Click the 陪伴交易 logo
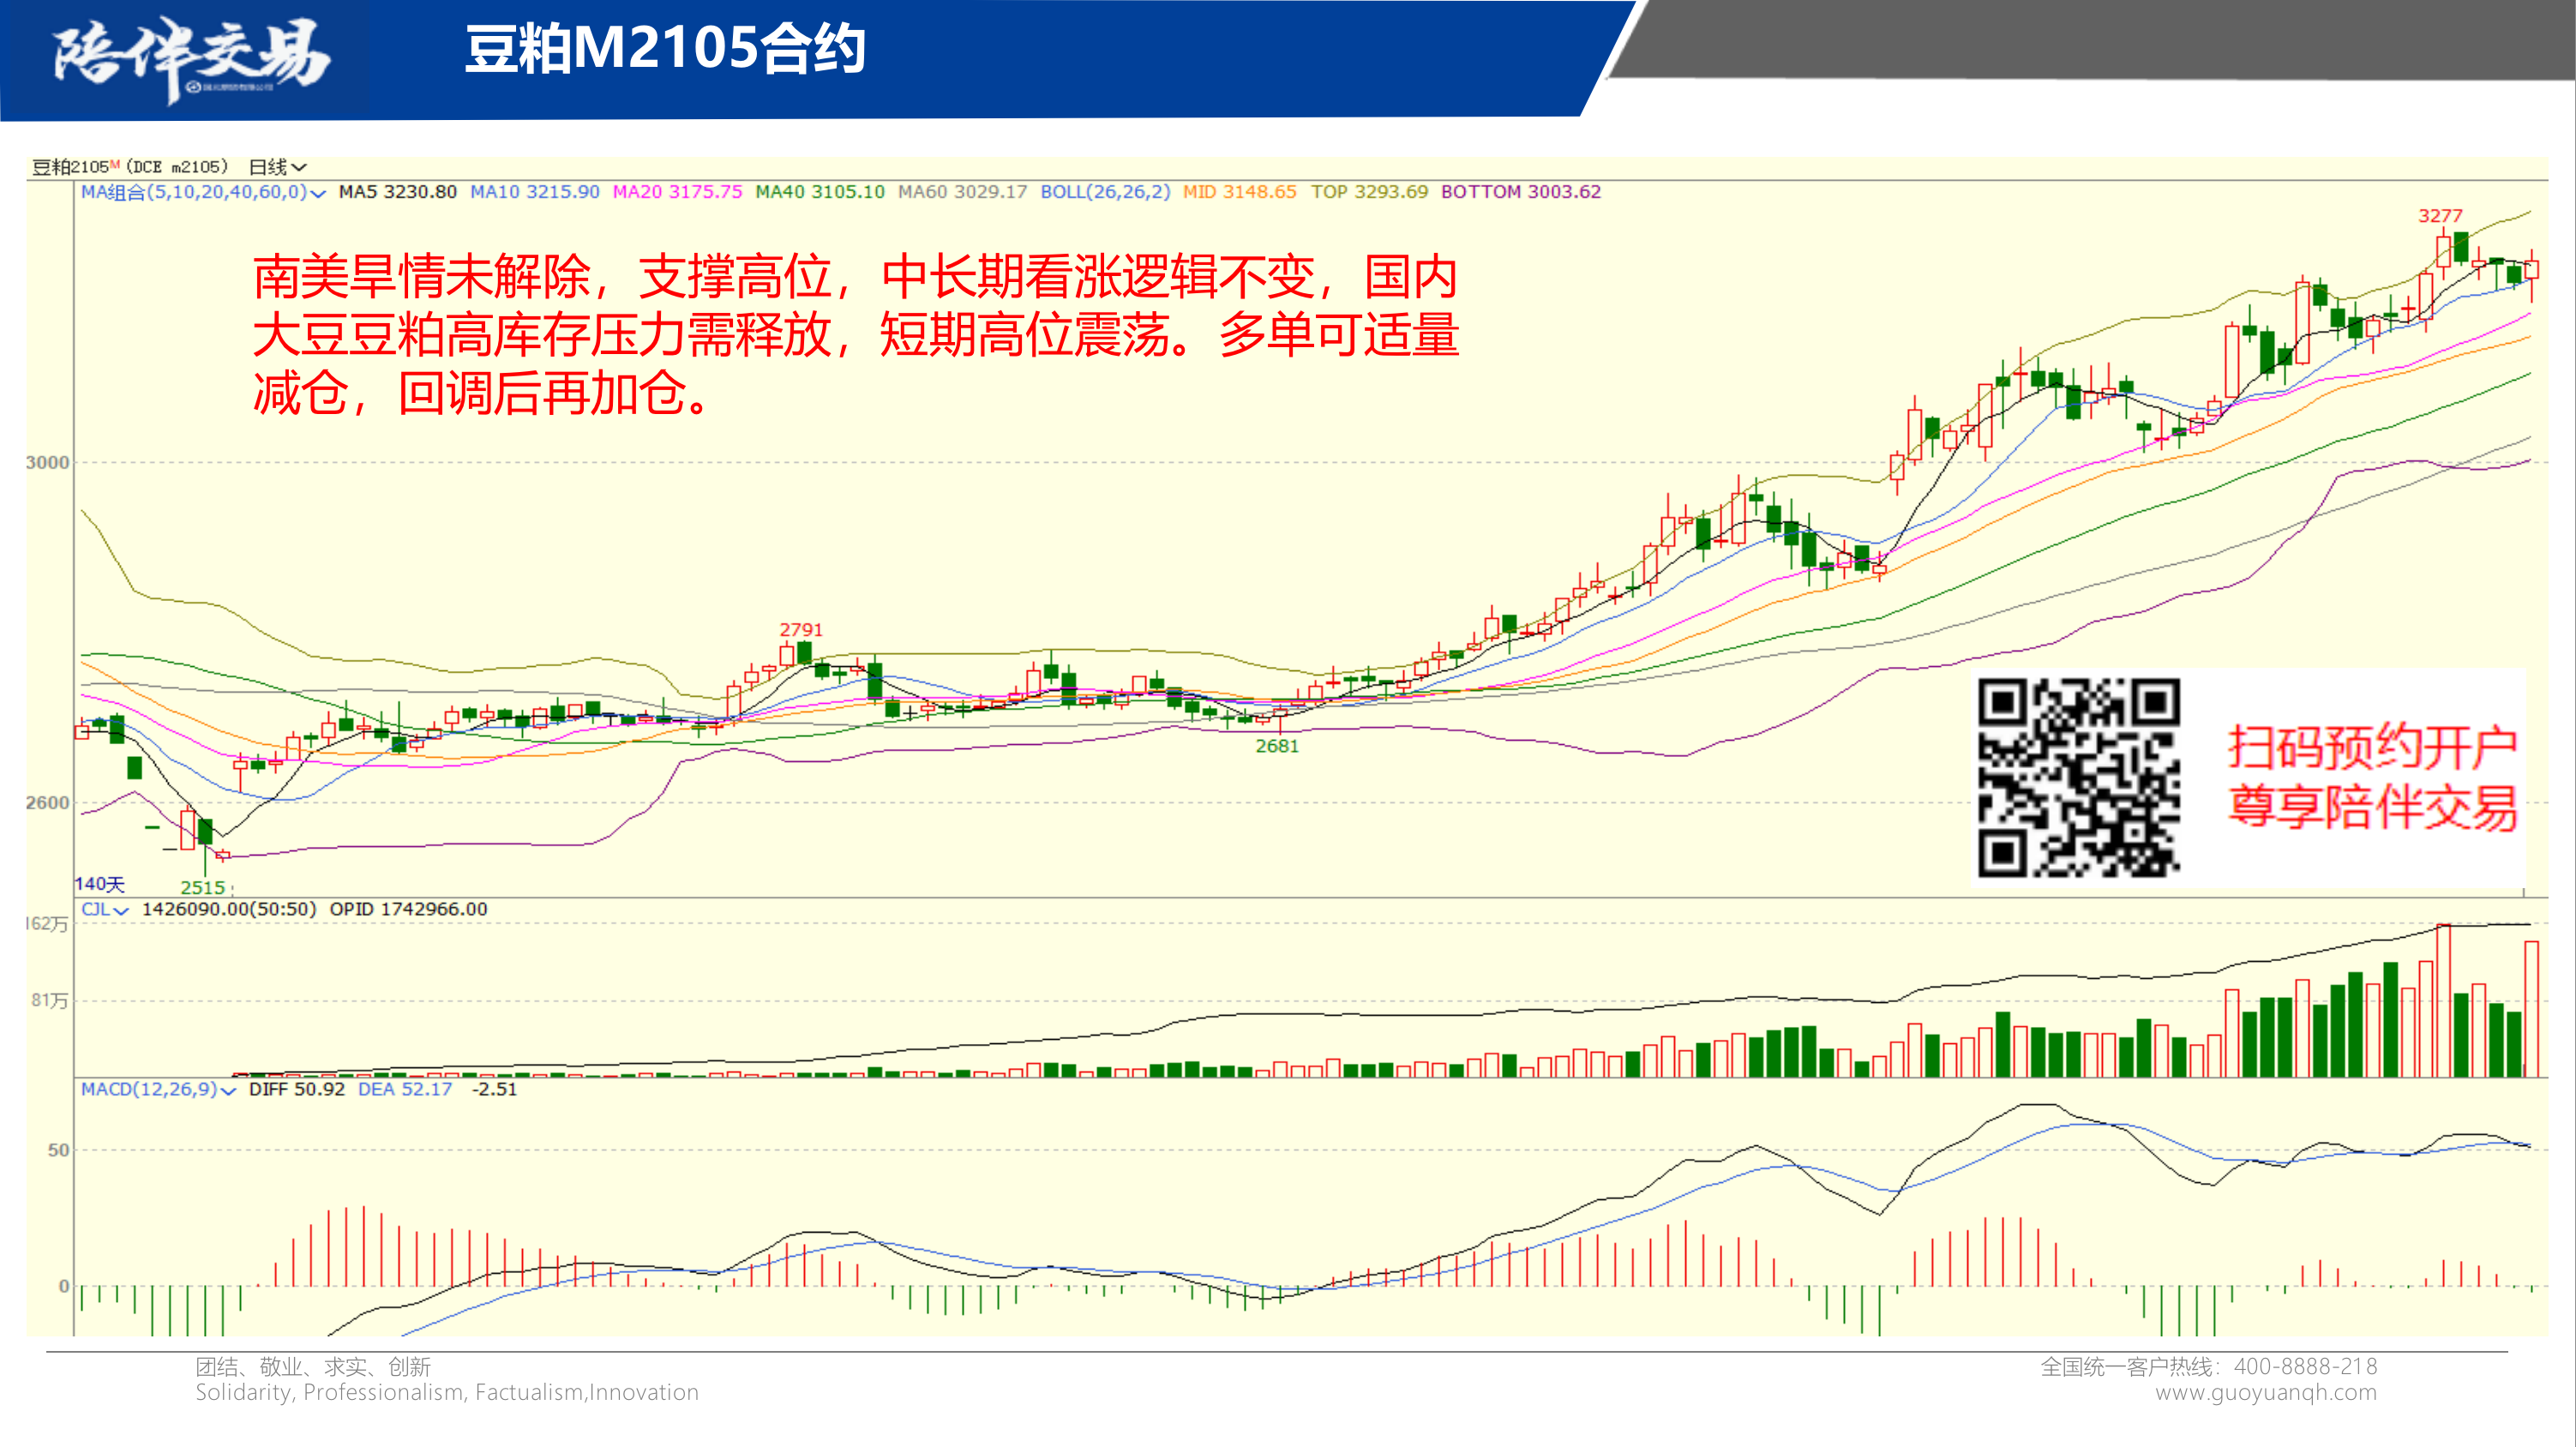This screenshot has height=1447, width=2576. [190, 58]
